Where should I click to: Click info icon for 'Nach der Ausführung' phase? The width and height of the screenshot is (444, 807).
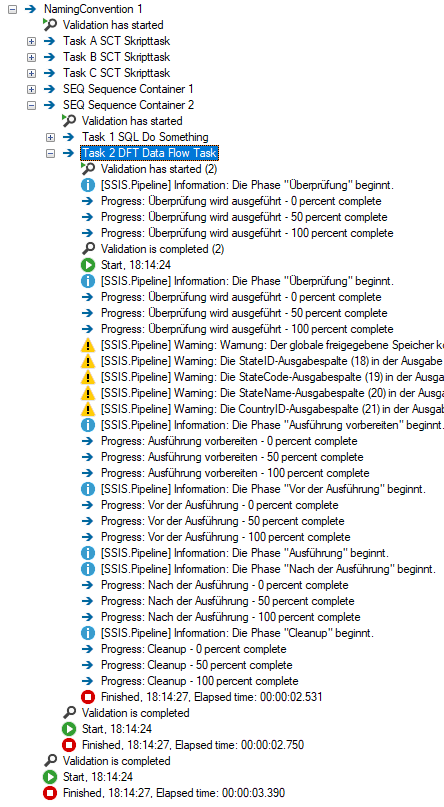[x=88, y=569]
